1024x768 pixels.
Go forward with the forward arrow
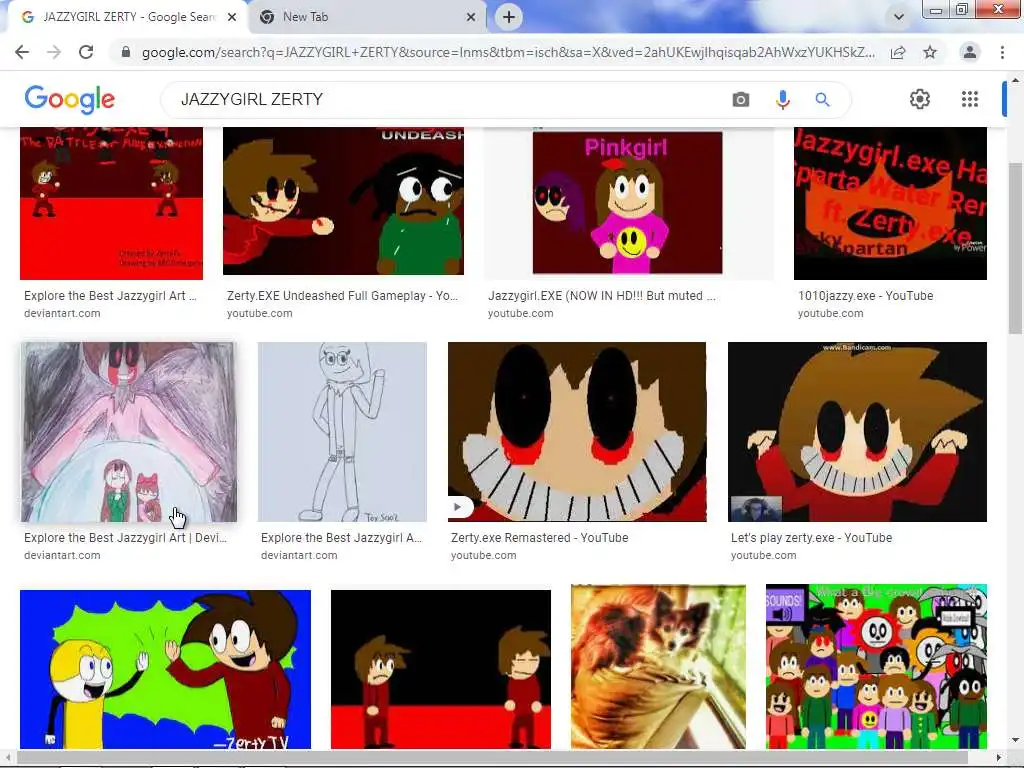coord(54,52)
